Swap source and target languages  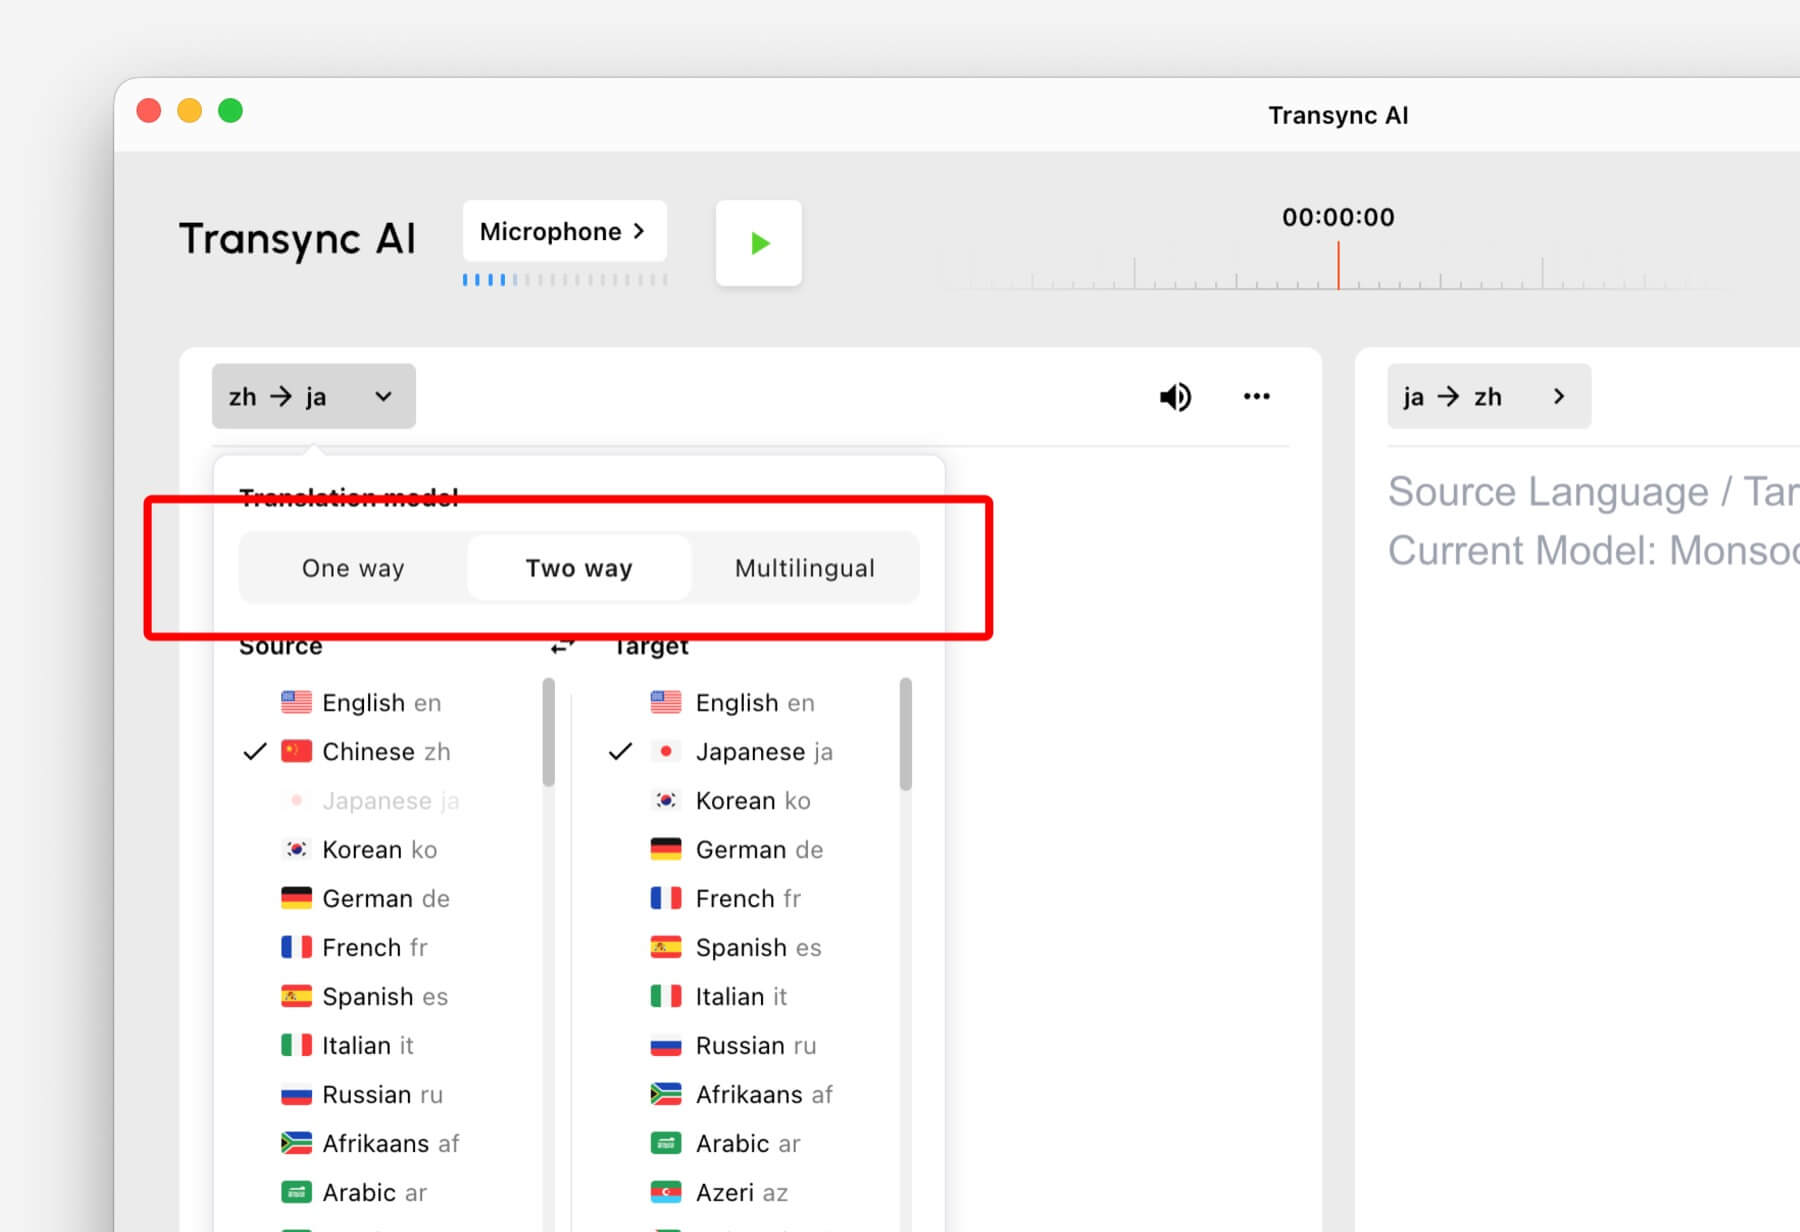[563, 646]
